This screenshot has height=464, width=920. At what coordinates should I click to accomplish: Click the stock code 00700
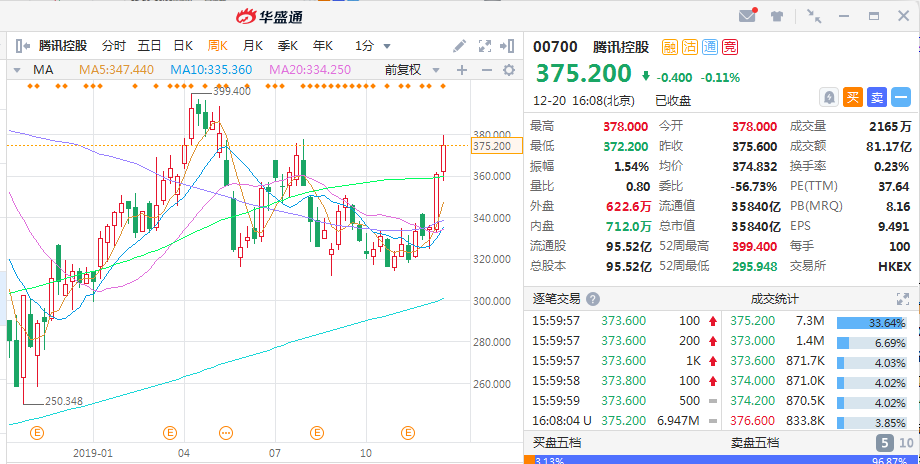pos(555,47)
